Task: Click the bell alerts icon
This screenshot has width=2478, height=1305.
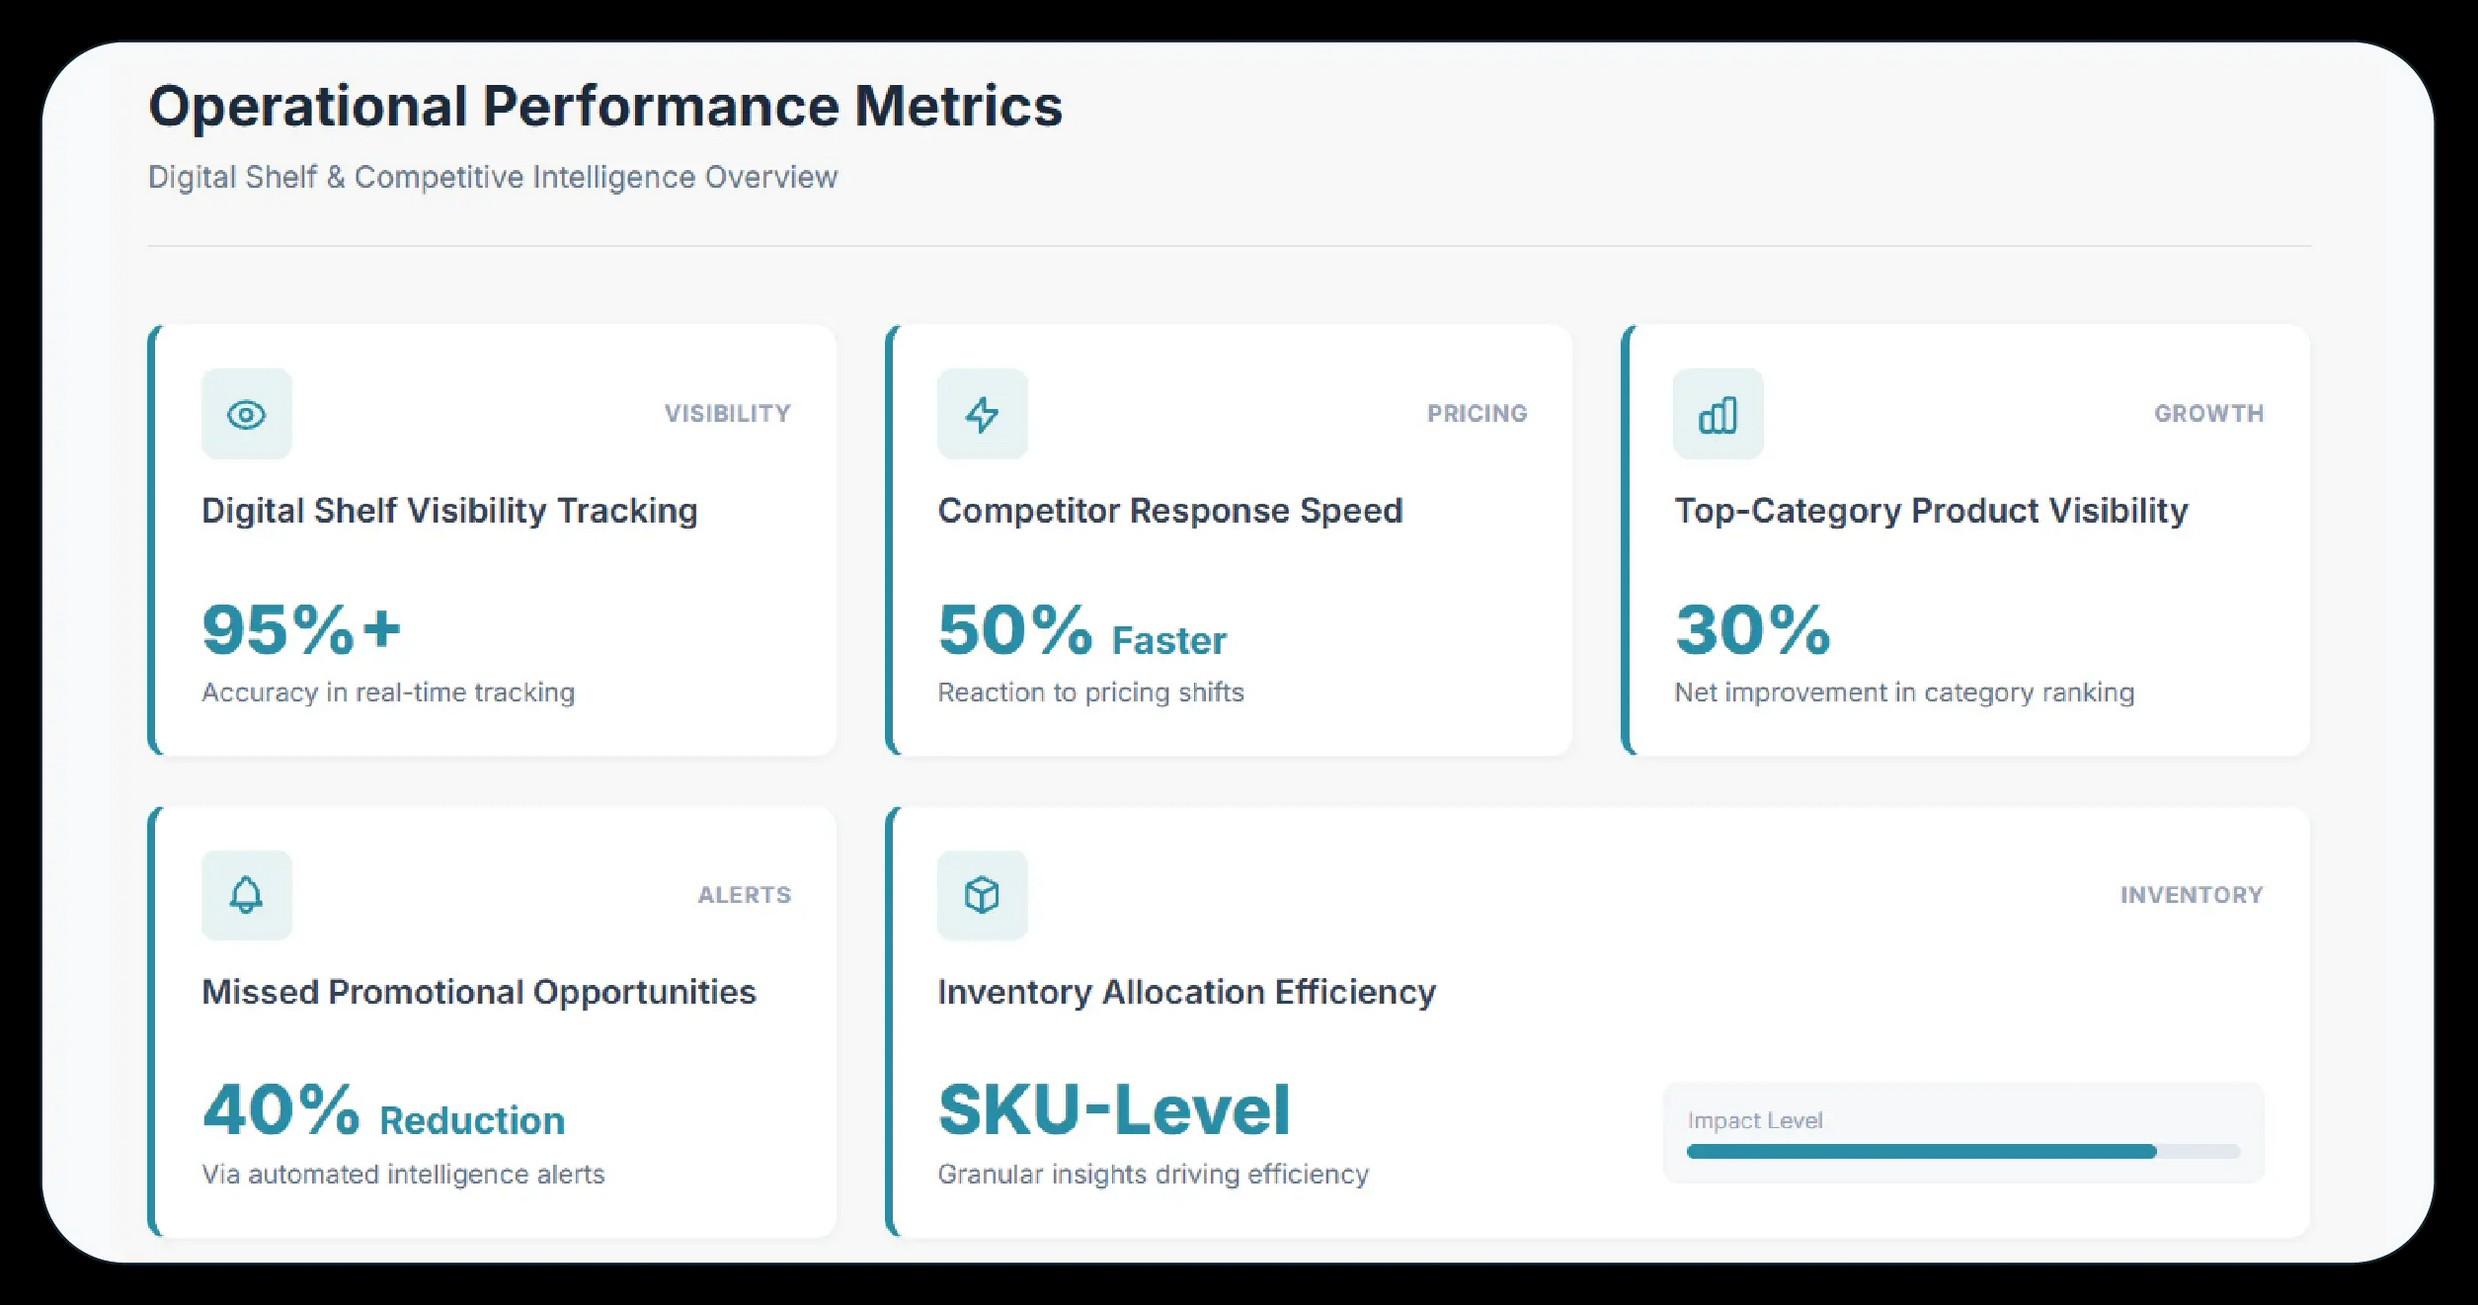Action: (x=246, y=895)
